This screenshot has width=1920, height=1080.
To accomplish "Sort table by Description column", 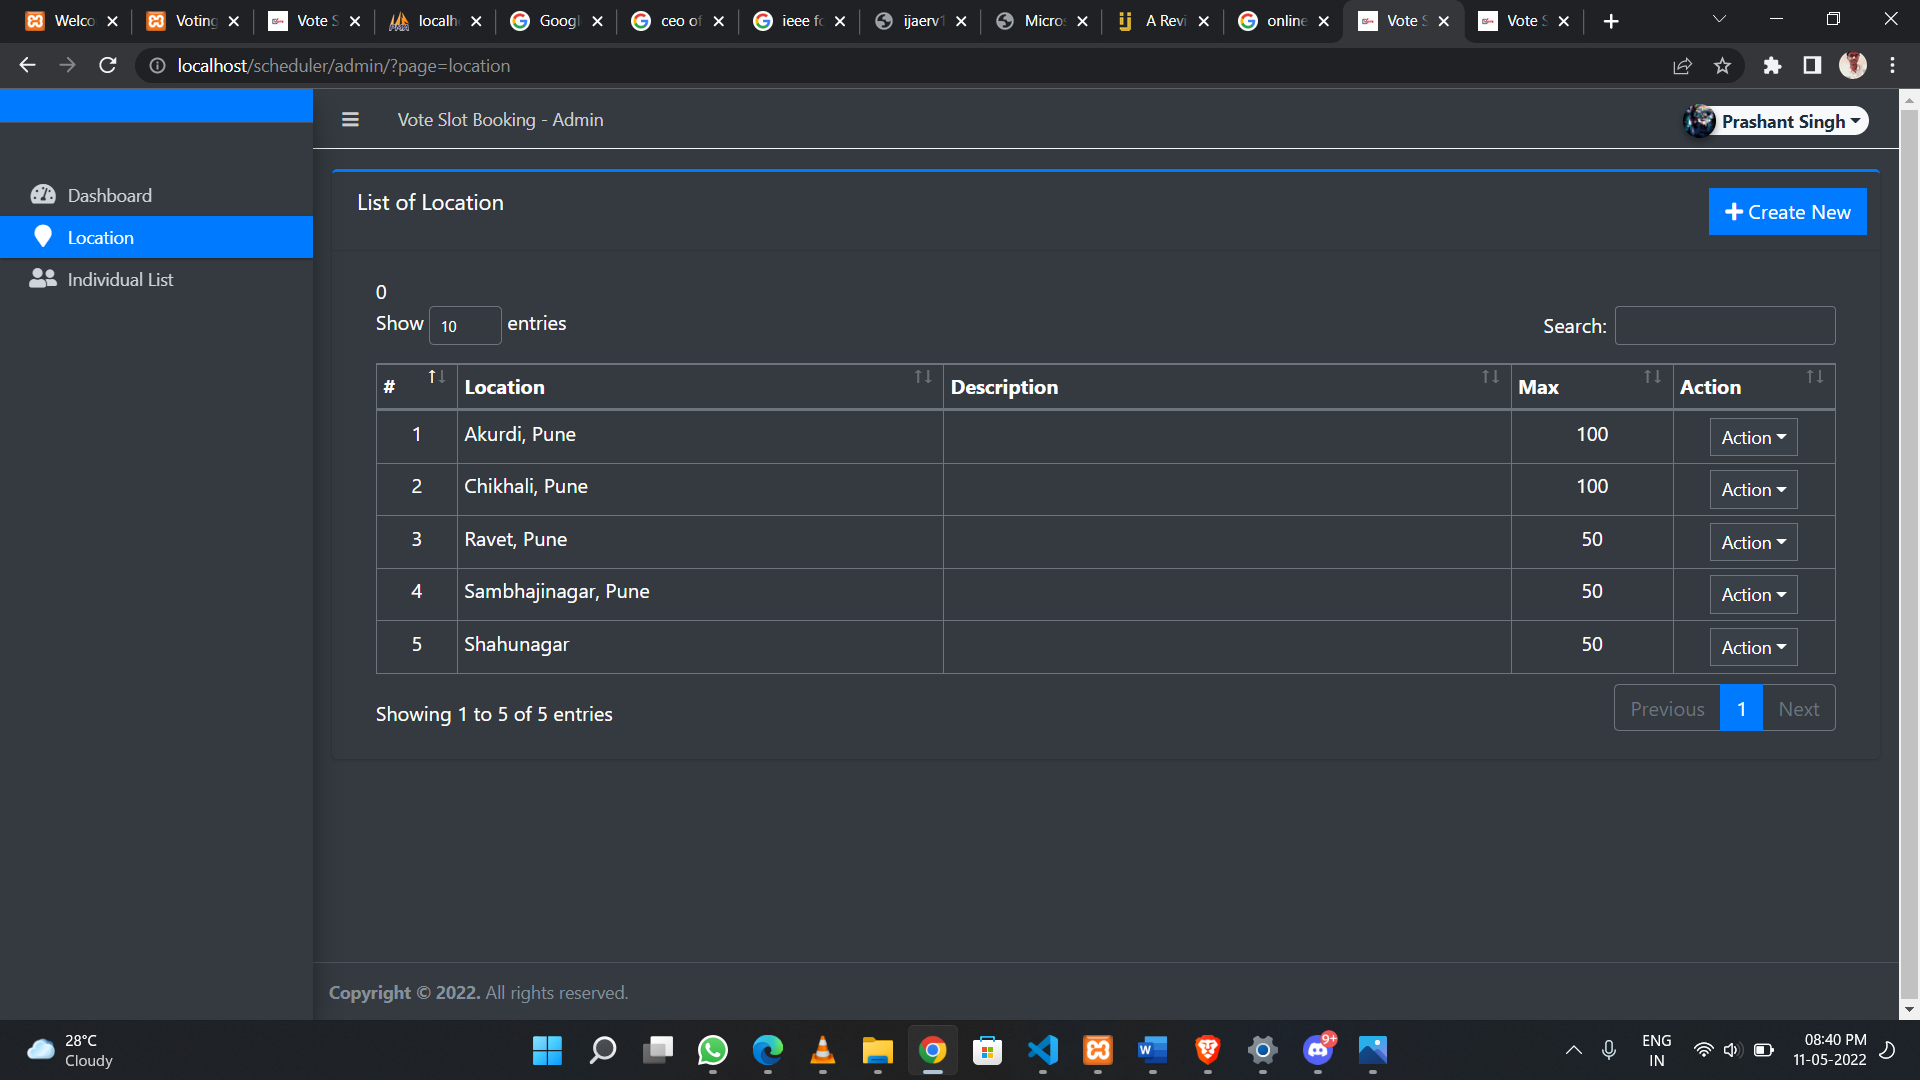I will (1226, 386).
